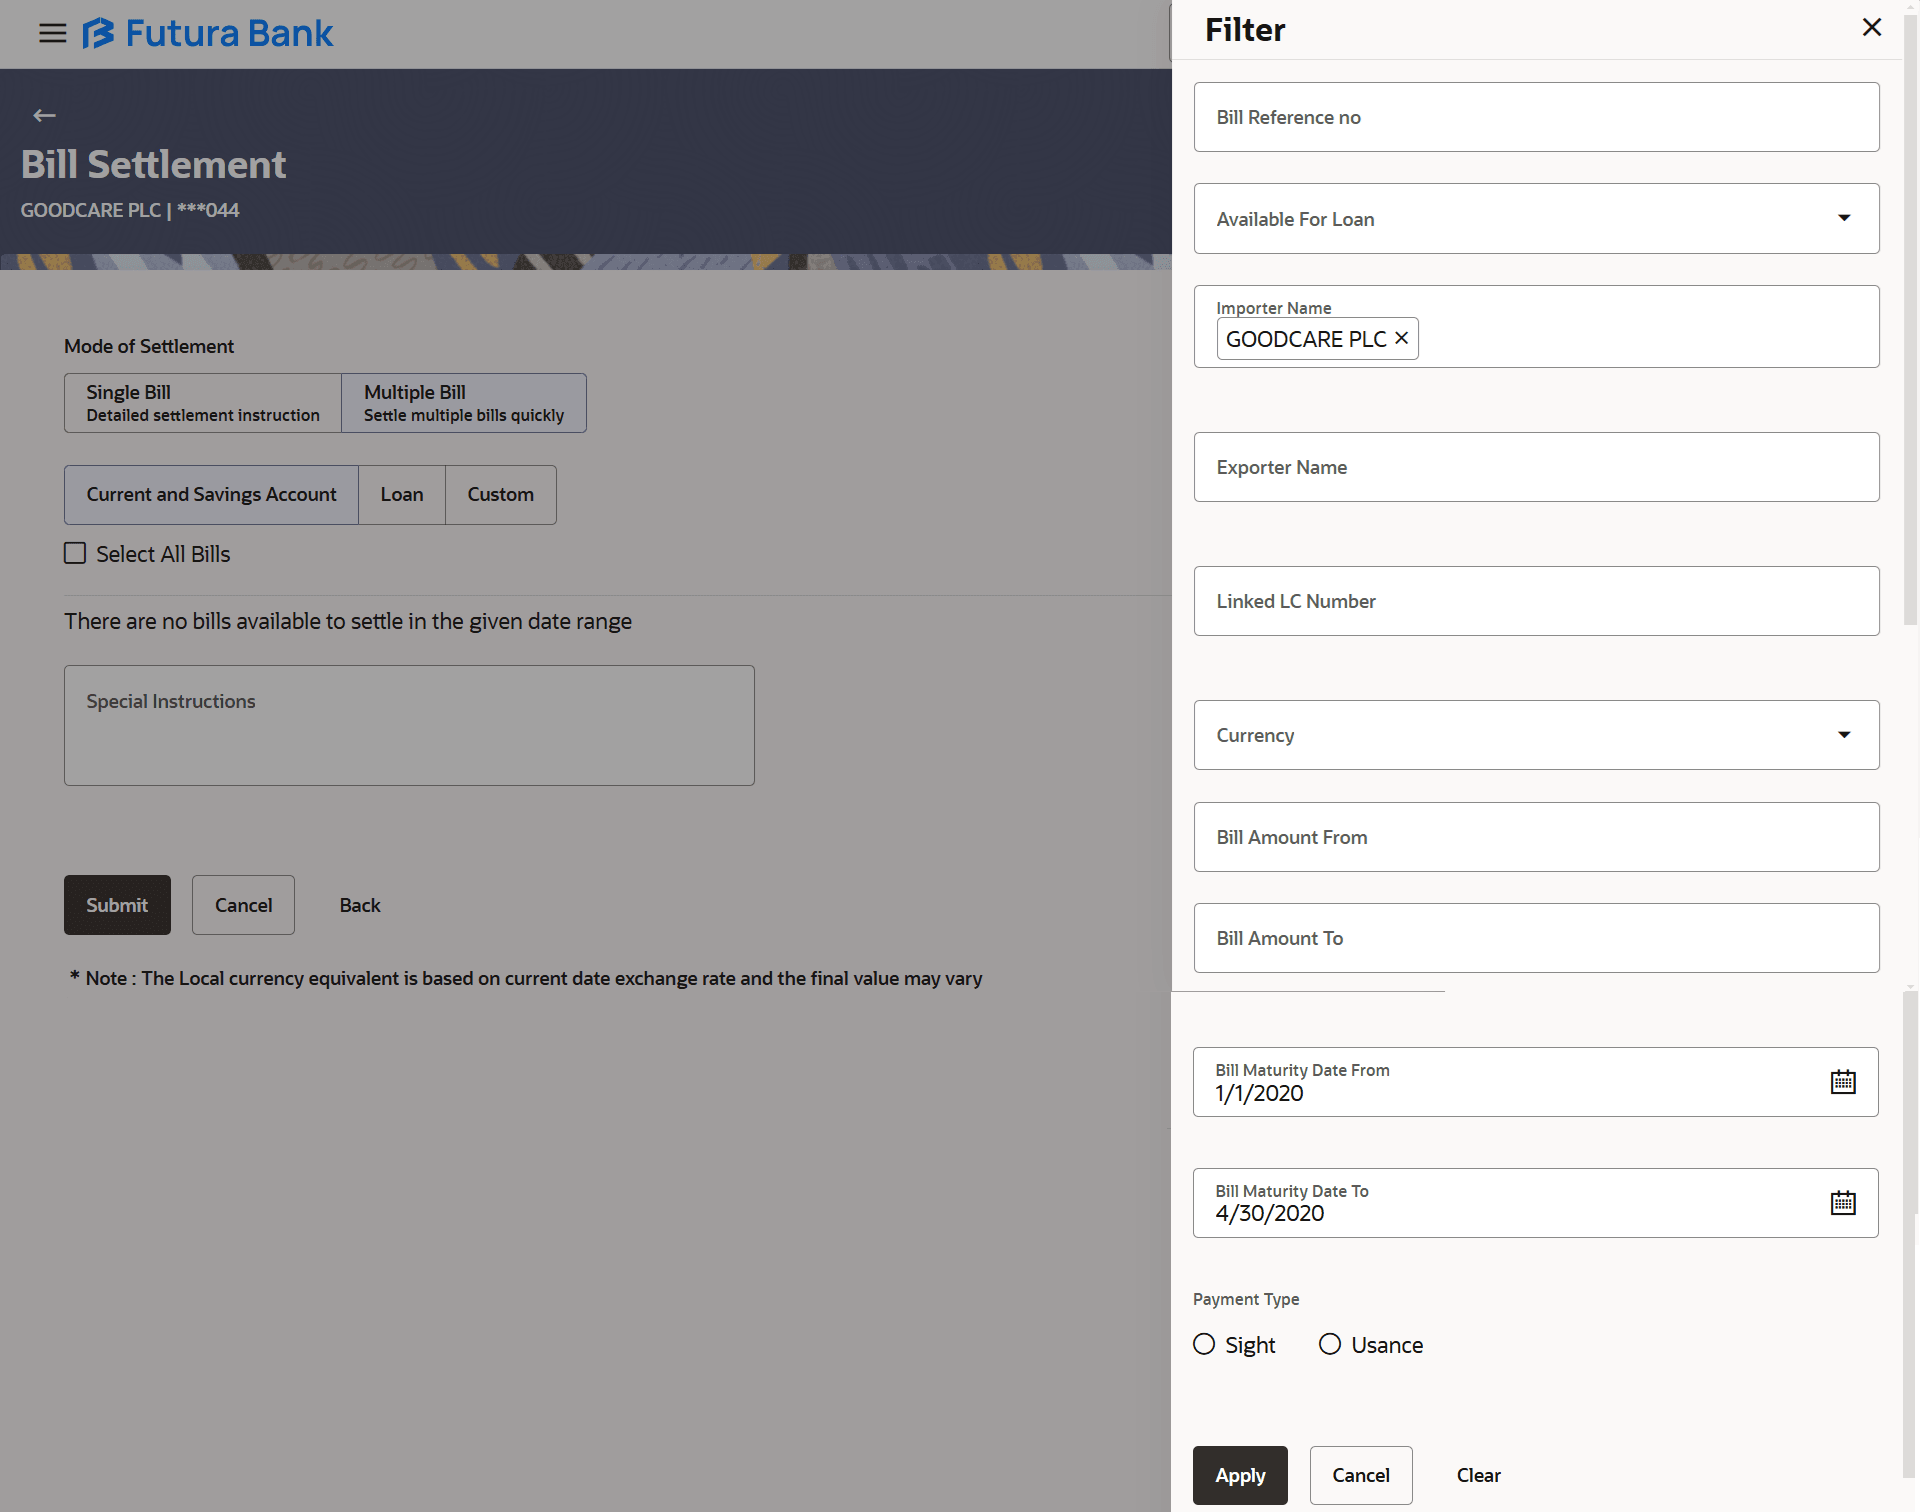The width and height of the screenshot is (1920, 1512).
Task: Open calendar for Bill Maturity Date To
Action: [x=1842, y=1203]
